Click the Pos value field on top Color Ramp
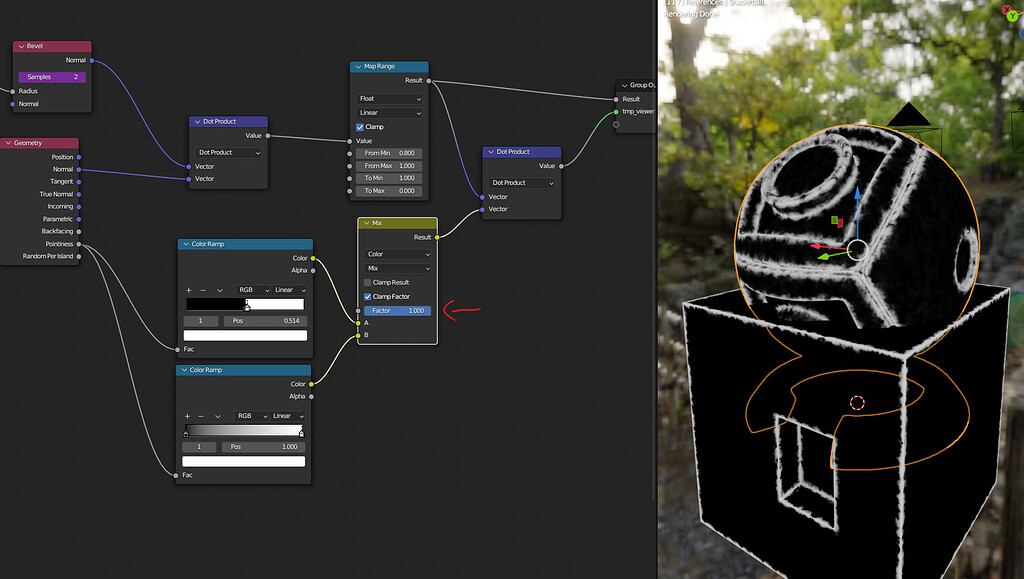 (265, 320)
